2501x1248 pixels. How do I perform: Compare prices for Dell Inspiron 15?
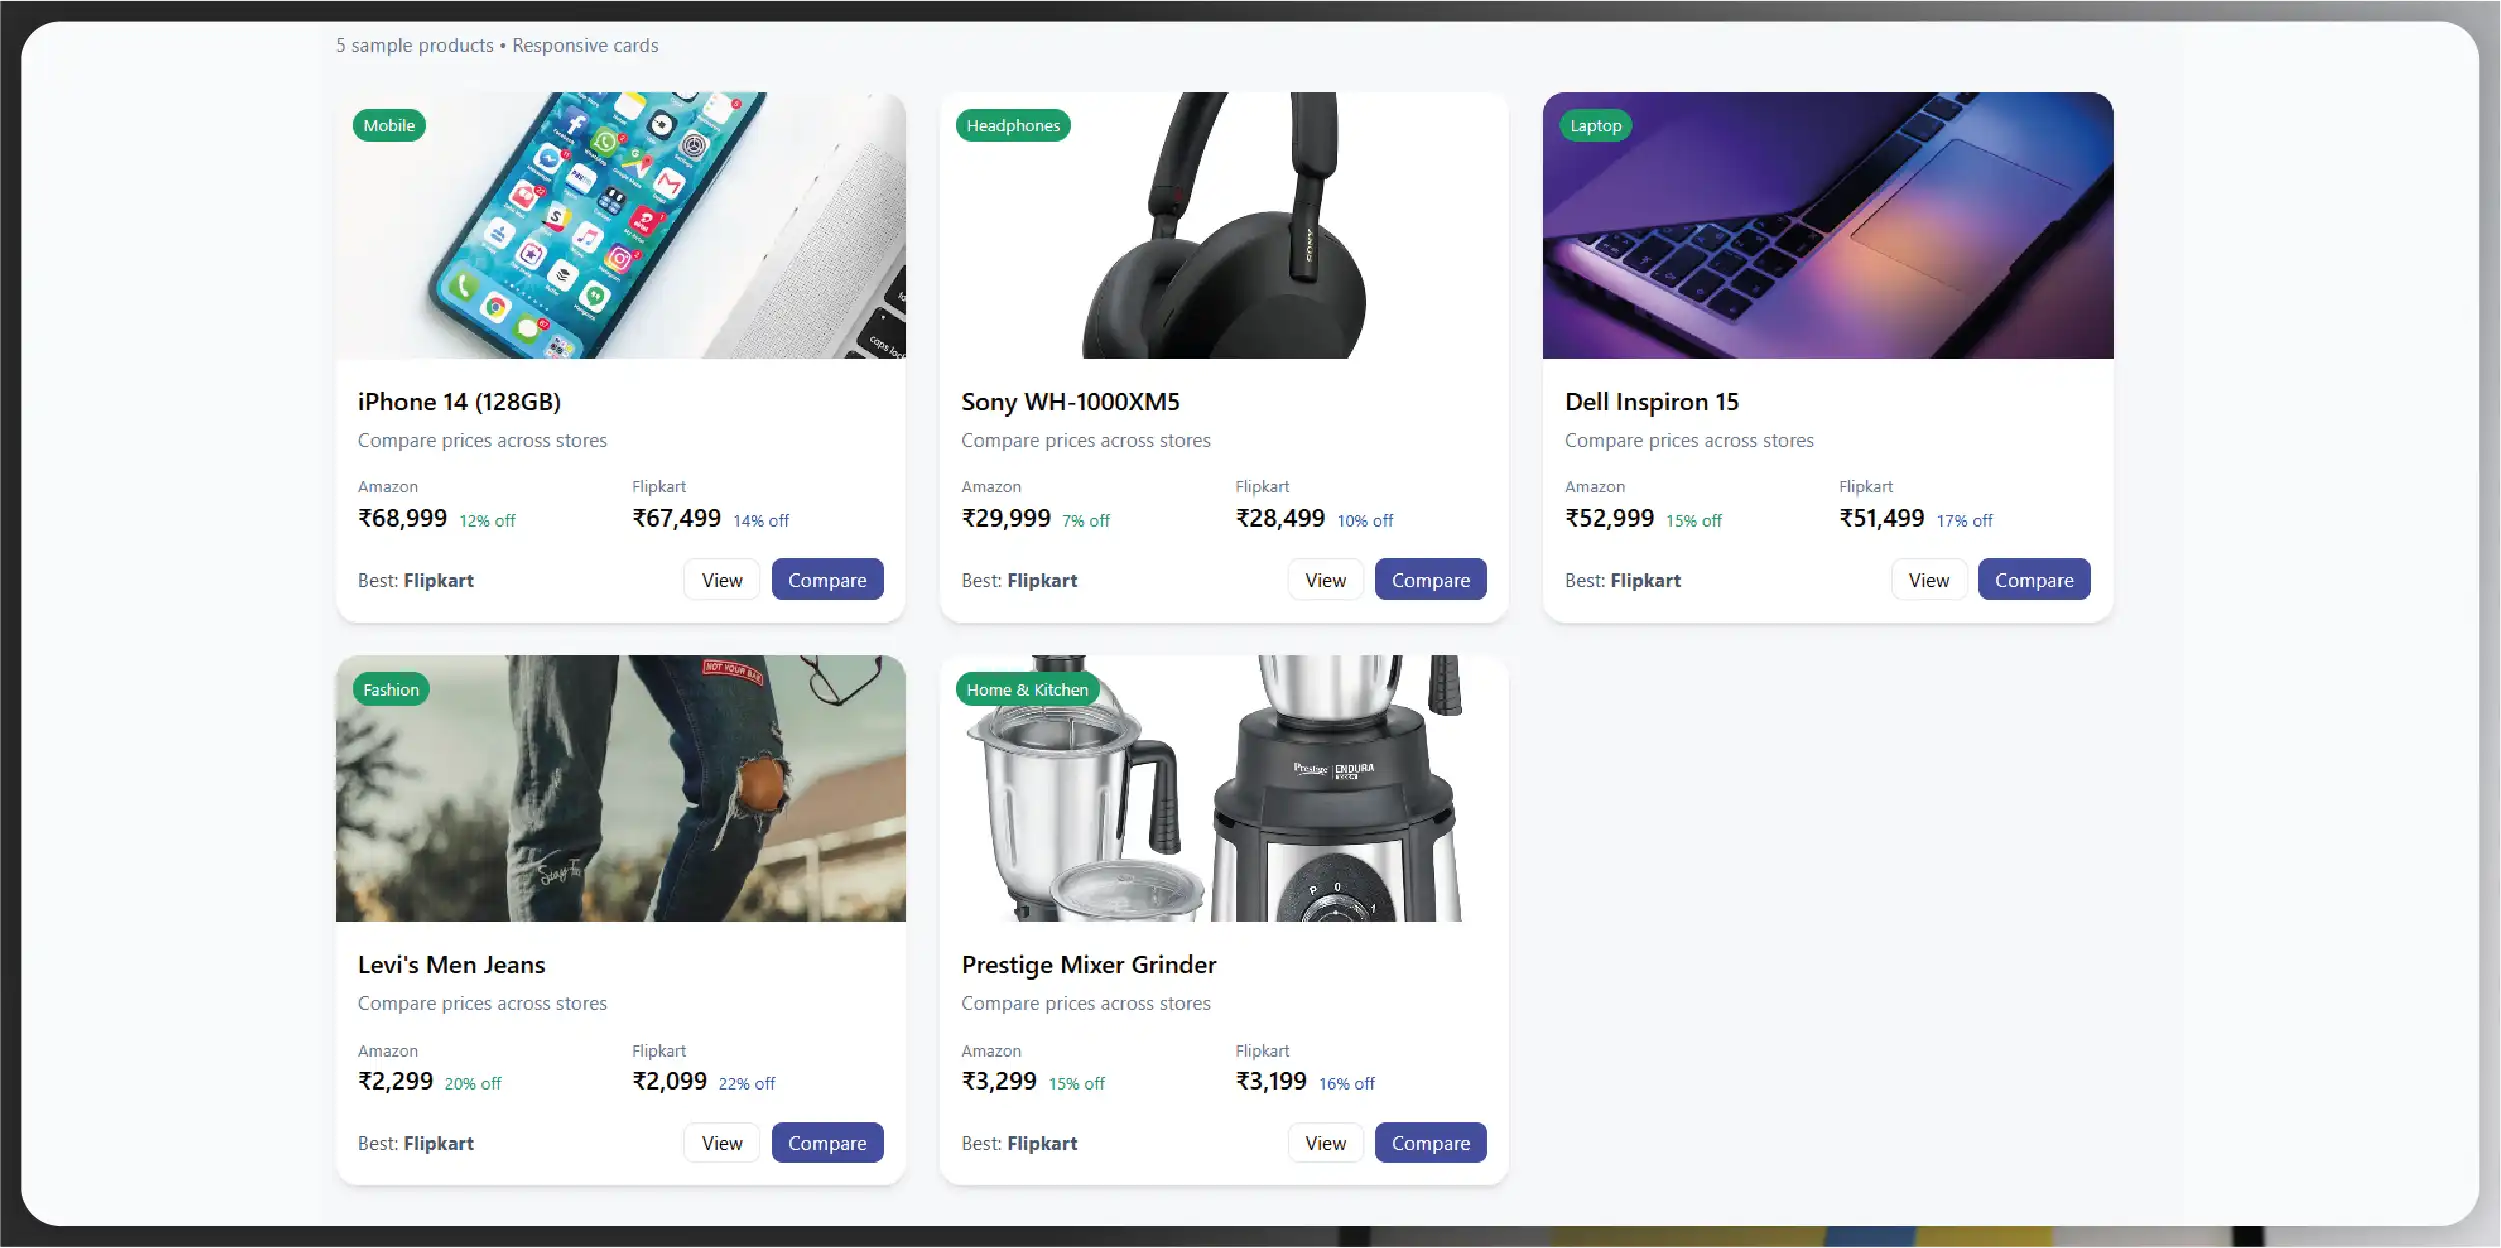pyautogui.click(x=2034, y=580)
